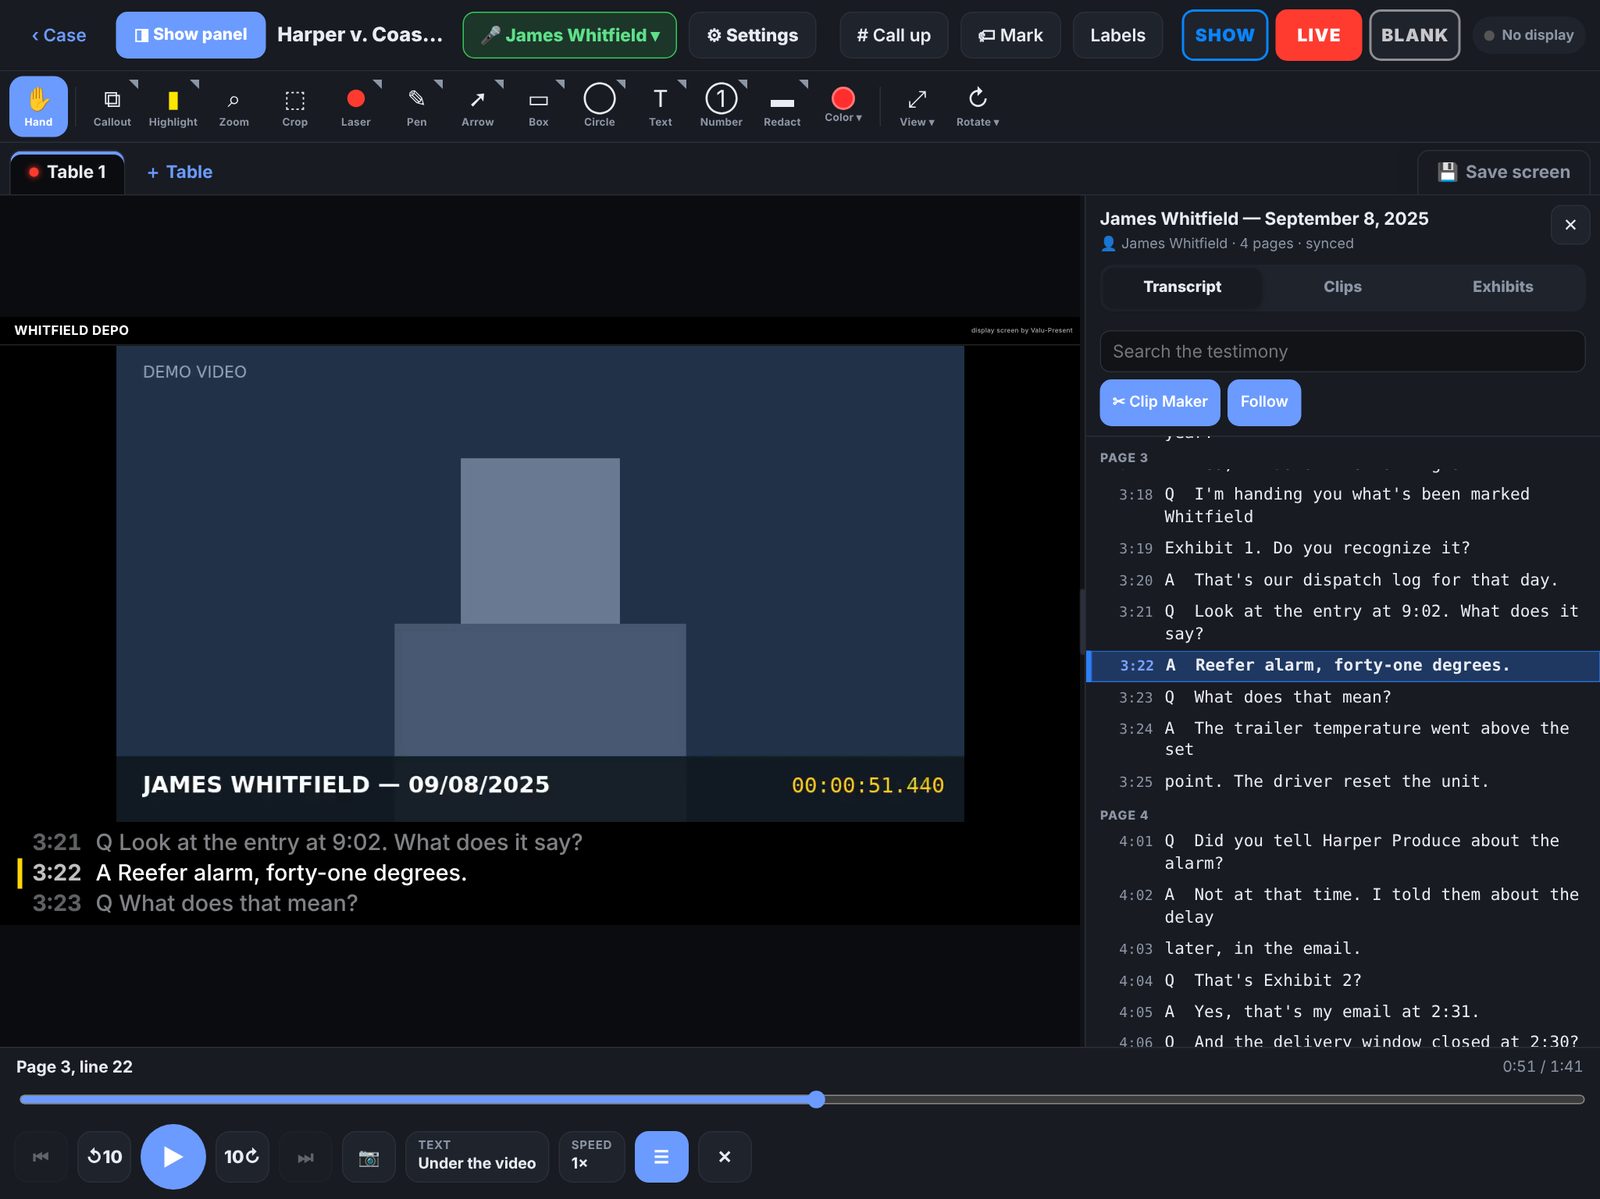
Task: Jump forward 10 seconds
Action: (242, 1157)
